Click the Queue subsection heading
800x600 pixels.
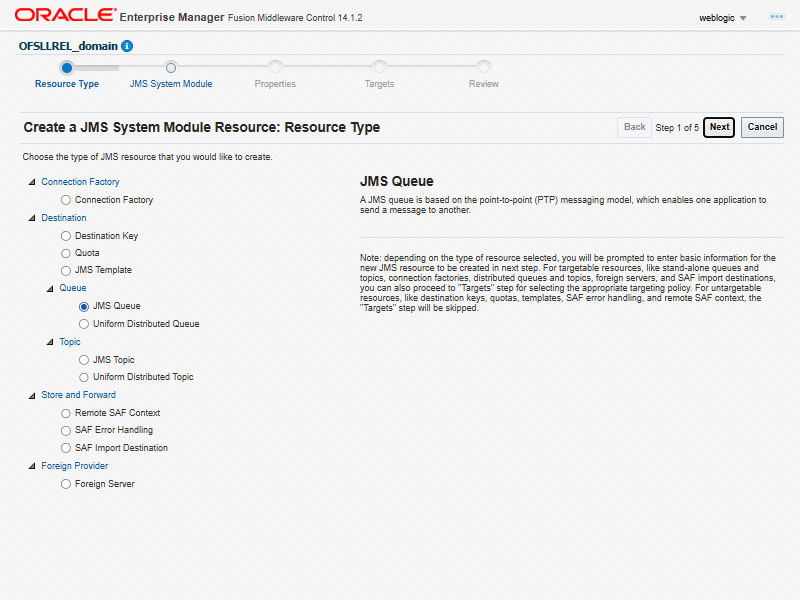point(72,288)
